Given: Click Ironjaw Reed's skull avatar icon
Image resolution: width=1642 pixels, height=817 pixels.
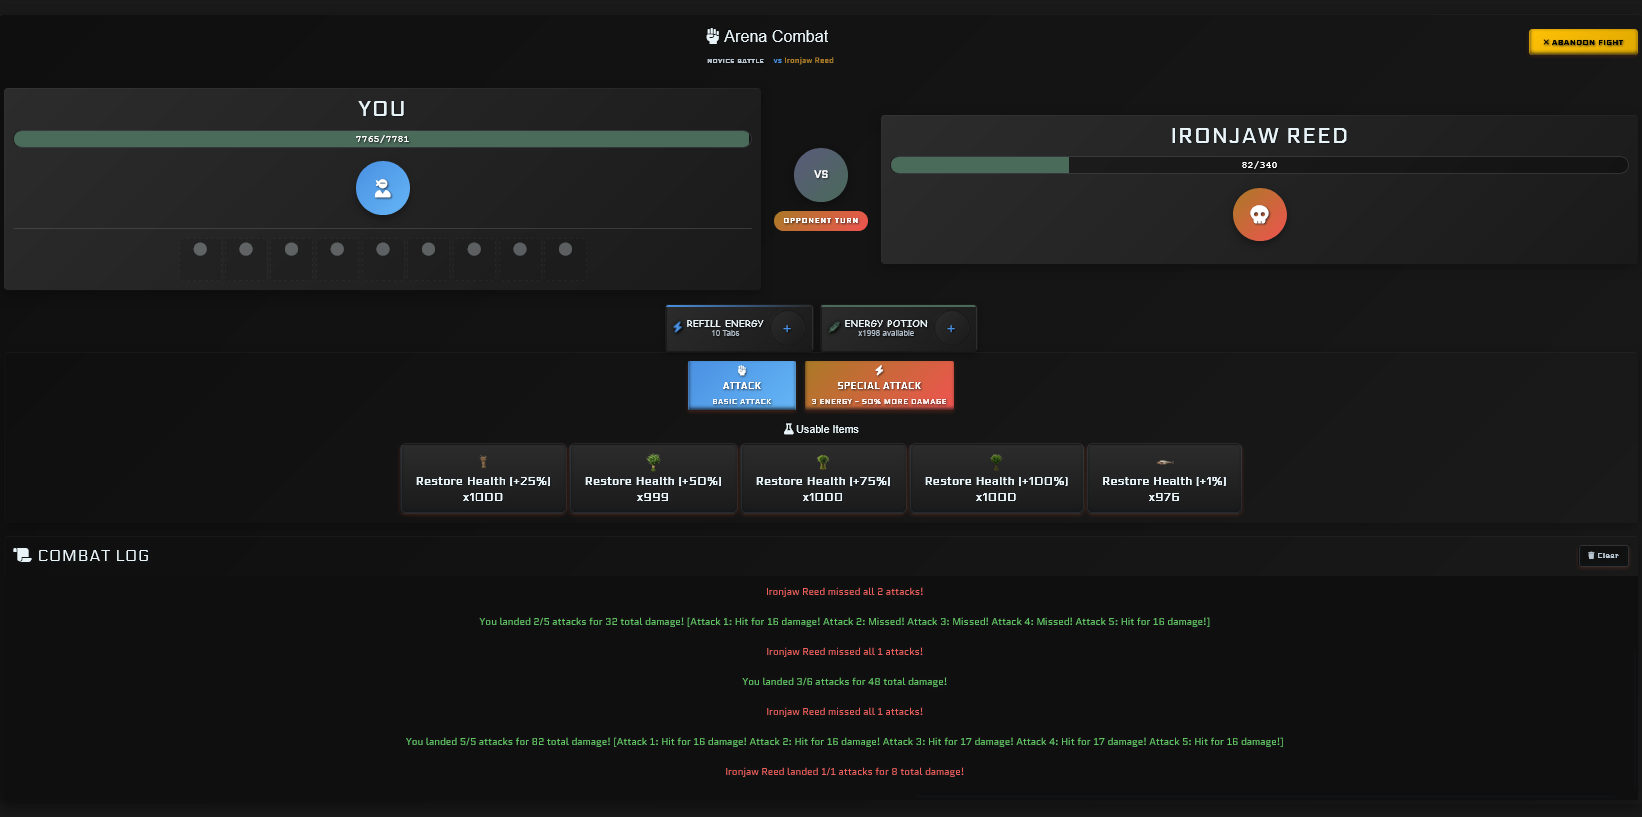Looking at the screenshot, I should pyautogui.click(x=1259, y=215).
